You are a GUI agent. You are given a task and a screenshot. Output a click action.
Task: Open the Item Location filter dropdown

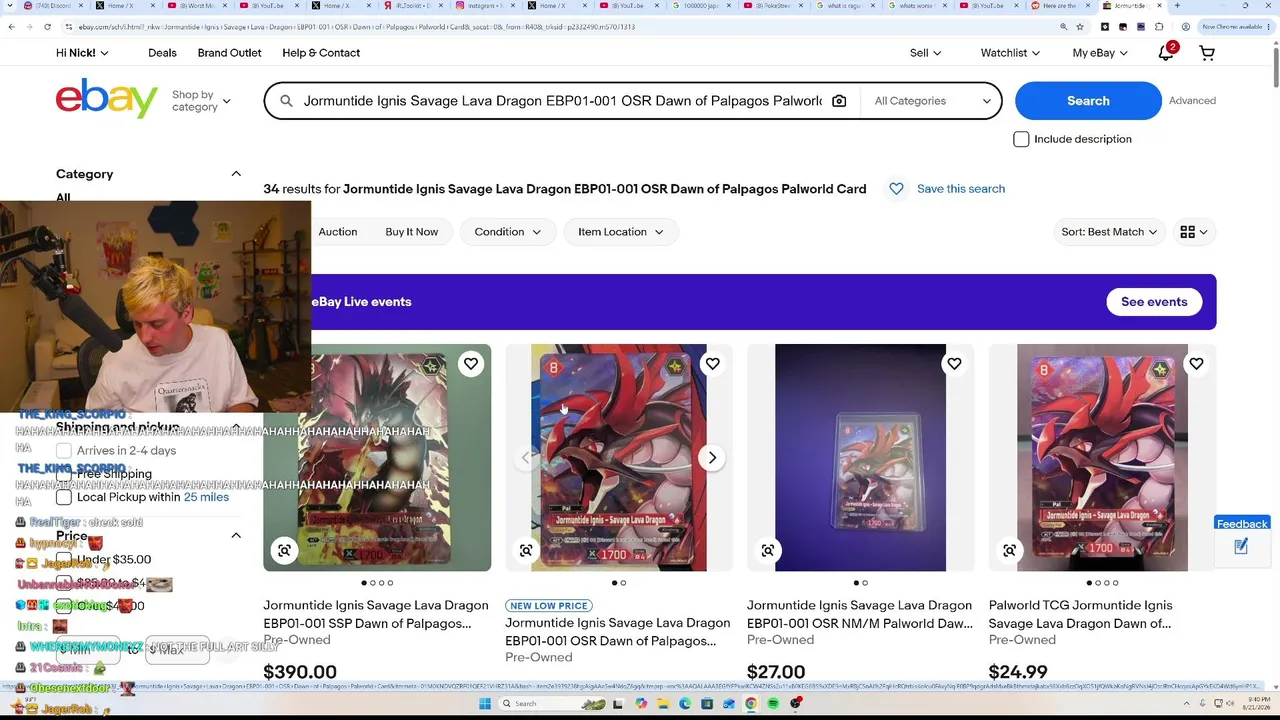point(621,232)
